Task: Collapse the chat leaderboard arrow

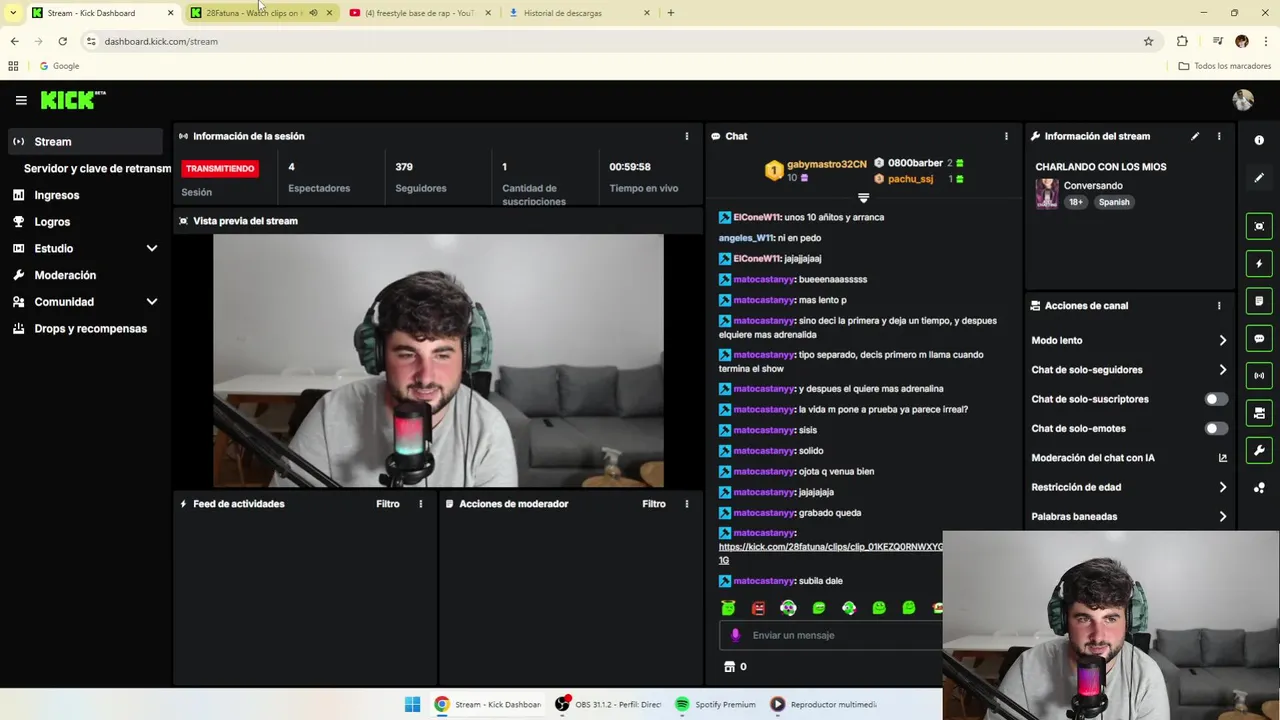Action: coord(864,198)
